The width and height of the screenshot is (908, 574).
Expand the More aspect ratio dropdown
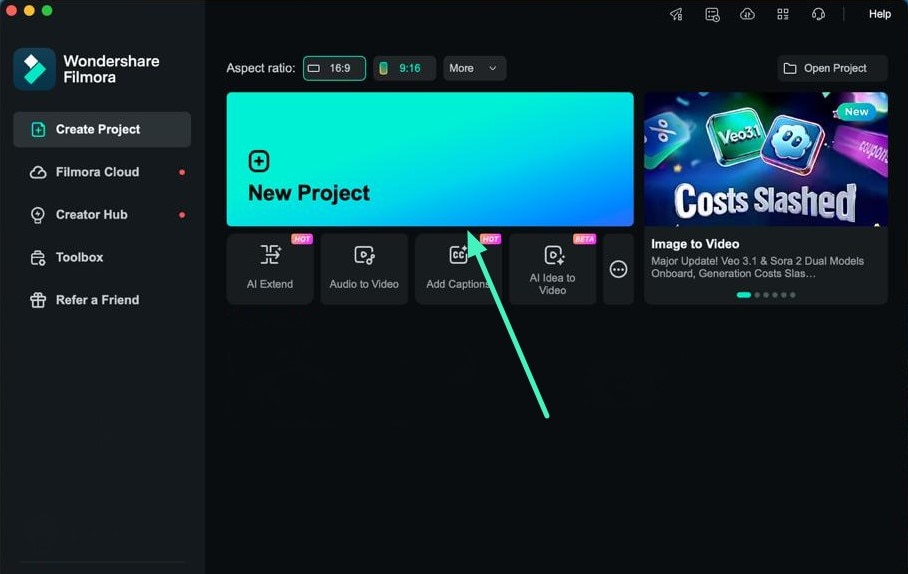(474, 68)
